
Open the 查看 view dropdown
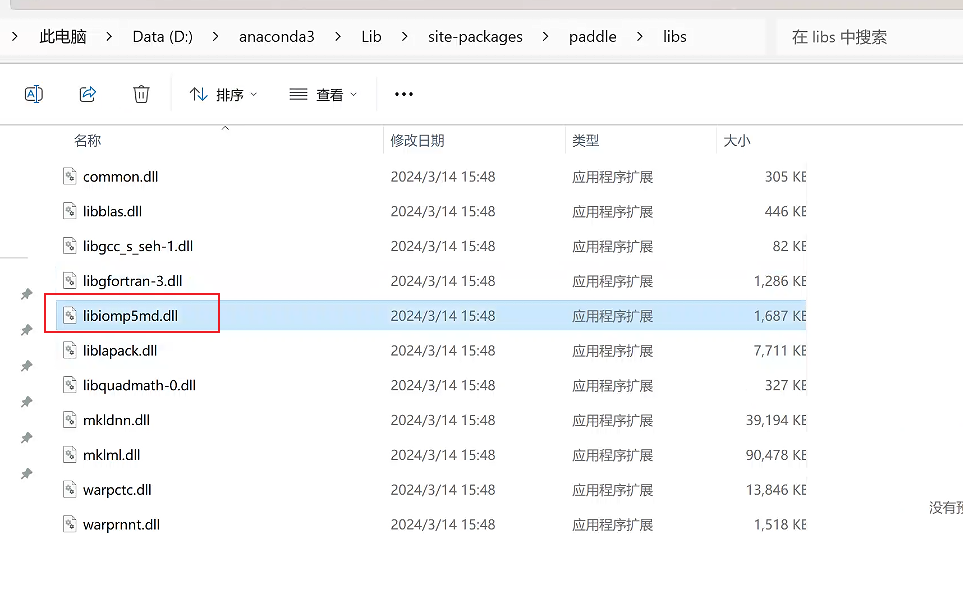click(x=323, y=95)
